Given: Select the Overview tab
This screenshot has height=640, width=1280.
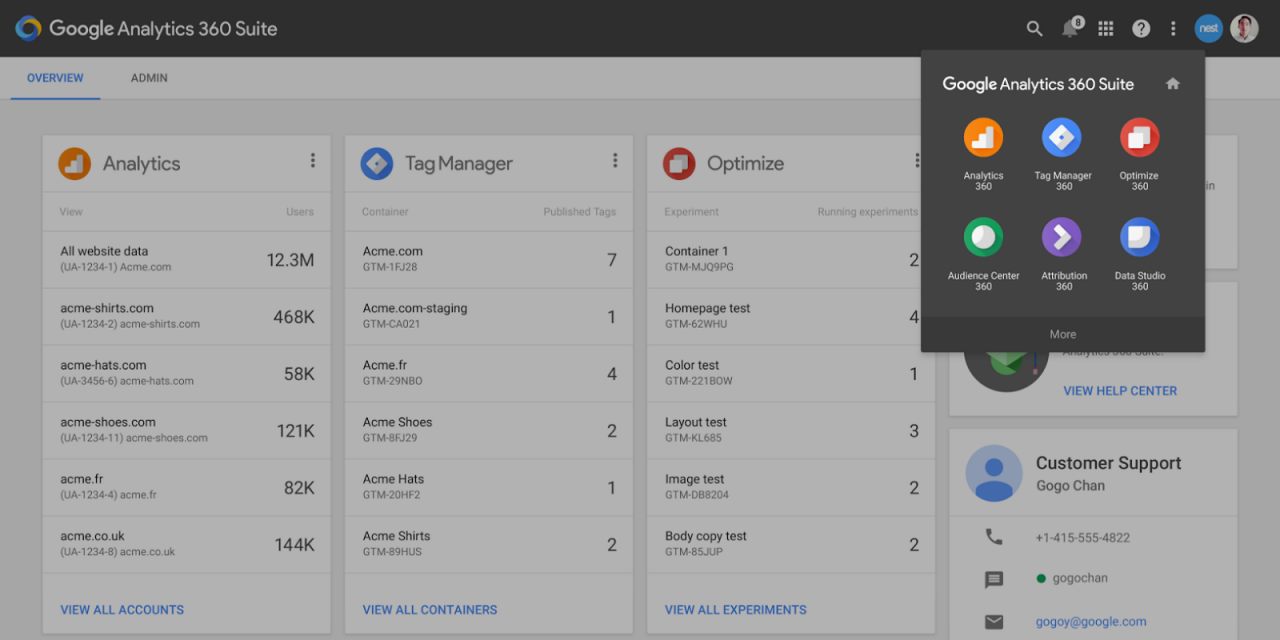Looking at the screenshot, I should [x=55, y=78].
